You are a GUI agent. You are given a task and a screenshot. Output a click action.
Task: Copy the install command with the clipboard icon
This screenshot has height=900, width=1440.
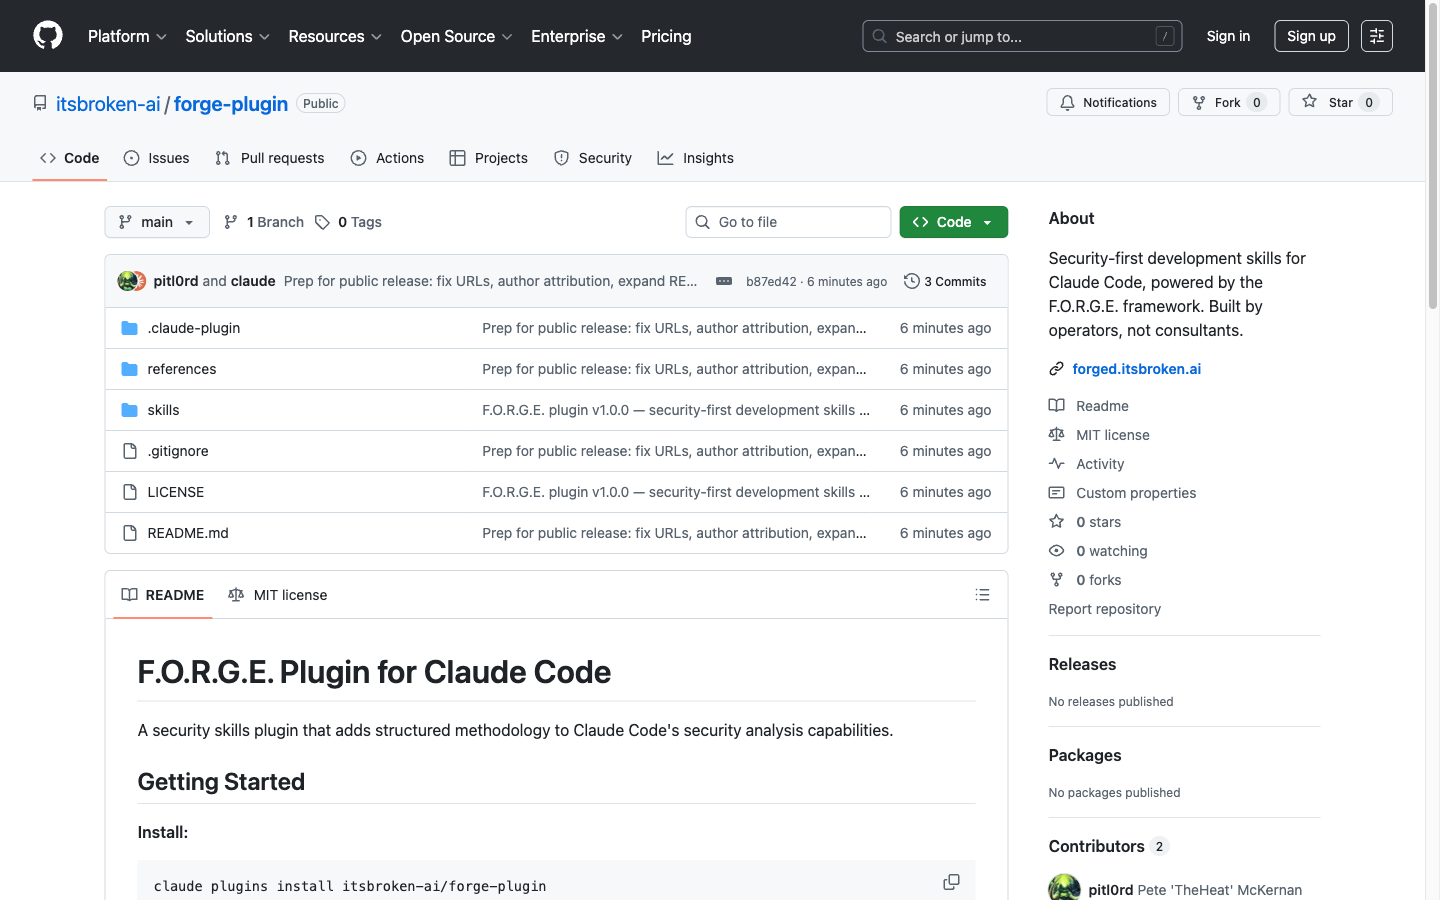click(x=950, y=882)
